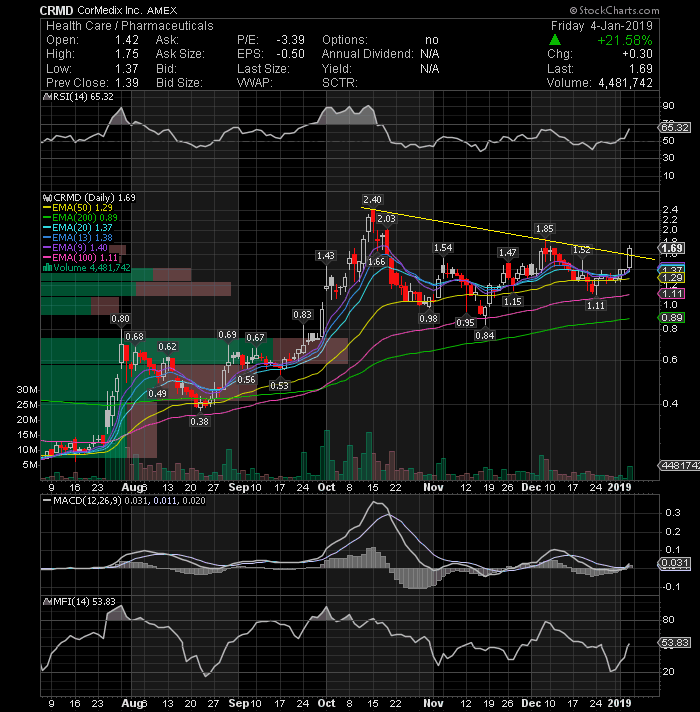Click the SCTR label
Screen dimensions: 700x712
point(340,83)
